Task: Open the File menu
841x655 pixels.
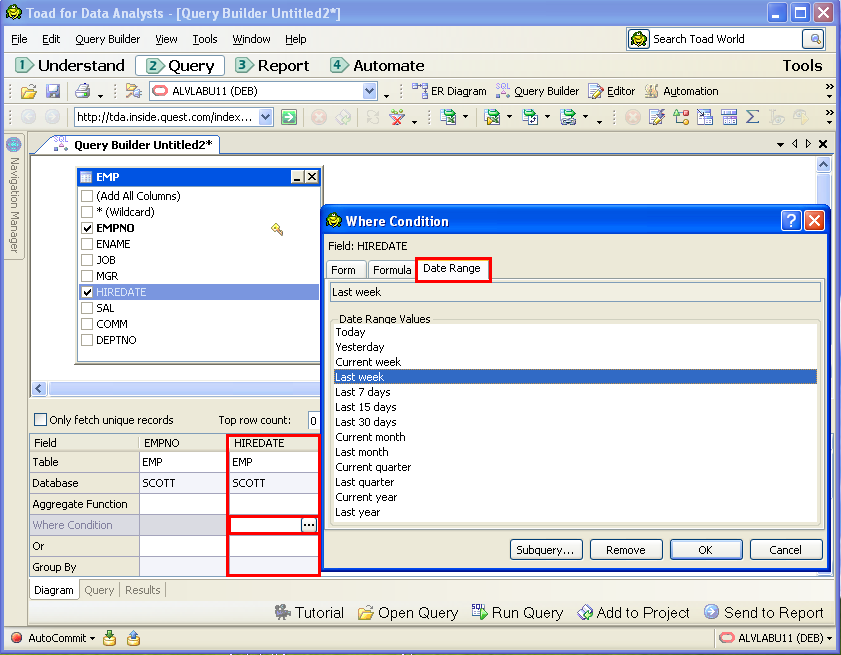Action: coord(19,39)
